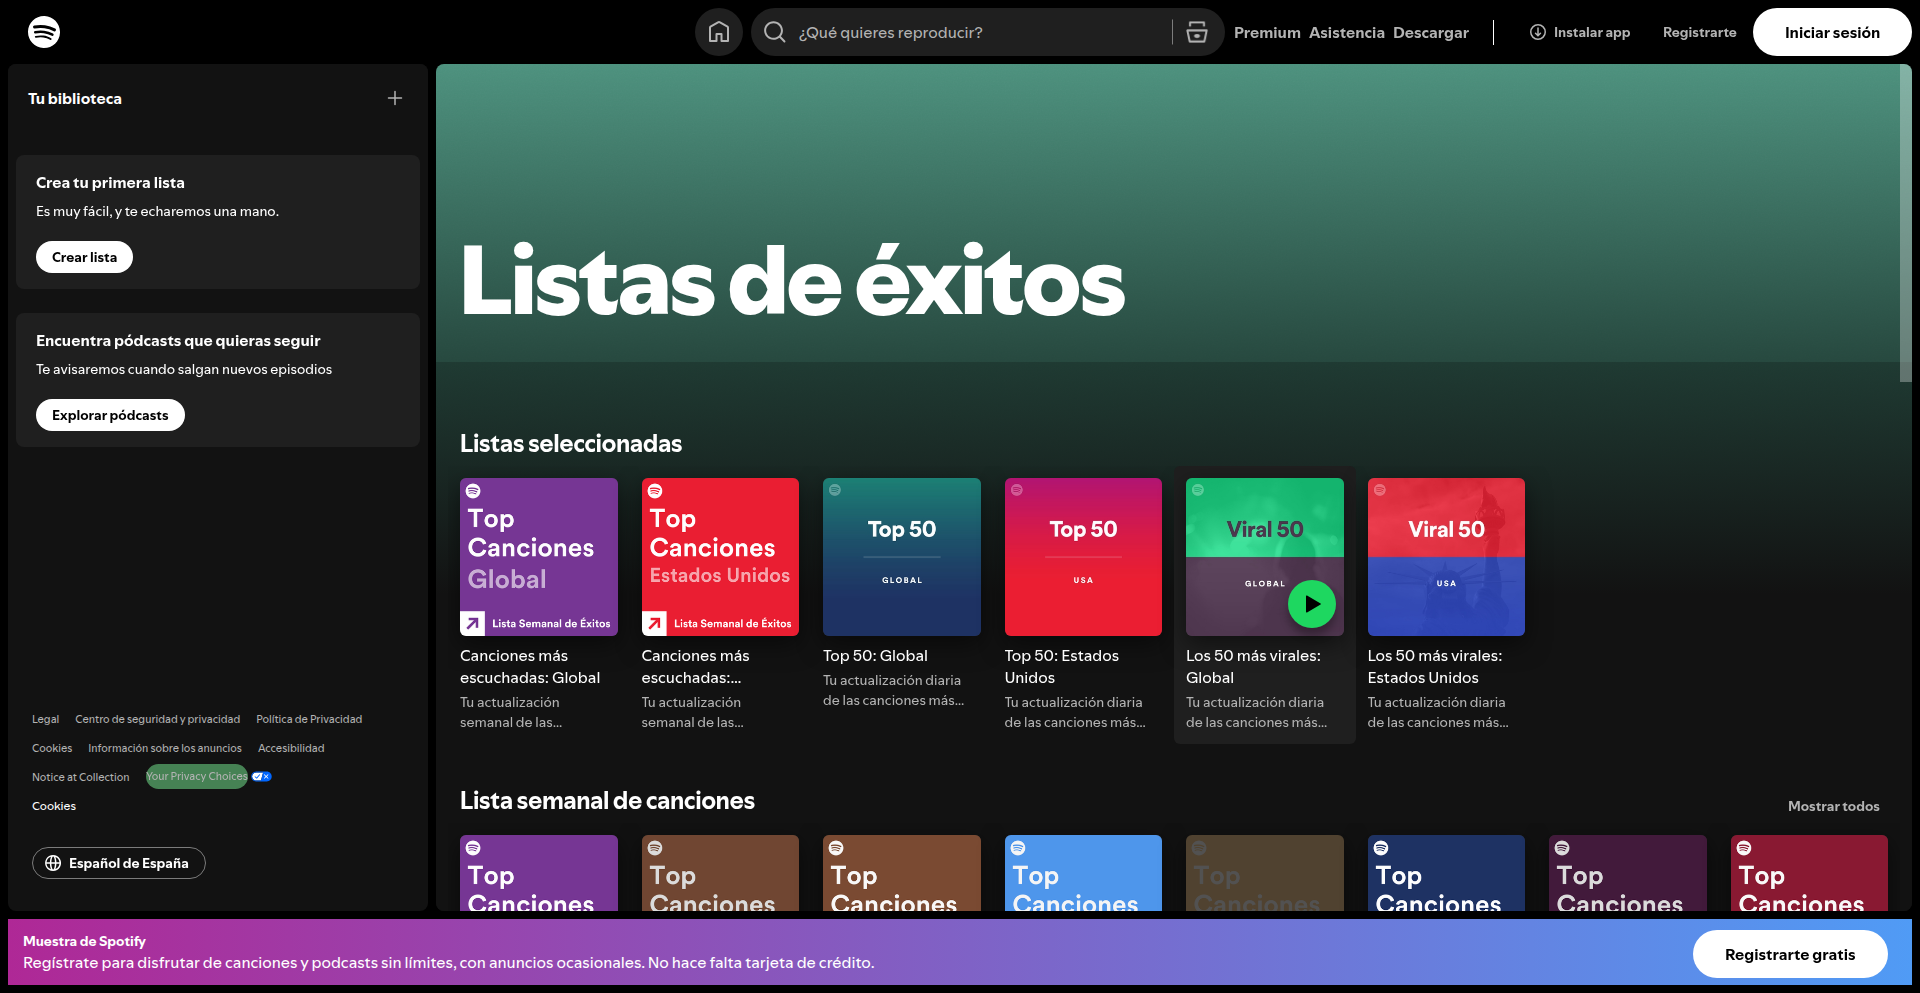Viewport: 1920px width, 993px height.
Task: Focus the ¿Qué quieres reproducir? search field
Action: 980,32
